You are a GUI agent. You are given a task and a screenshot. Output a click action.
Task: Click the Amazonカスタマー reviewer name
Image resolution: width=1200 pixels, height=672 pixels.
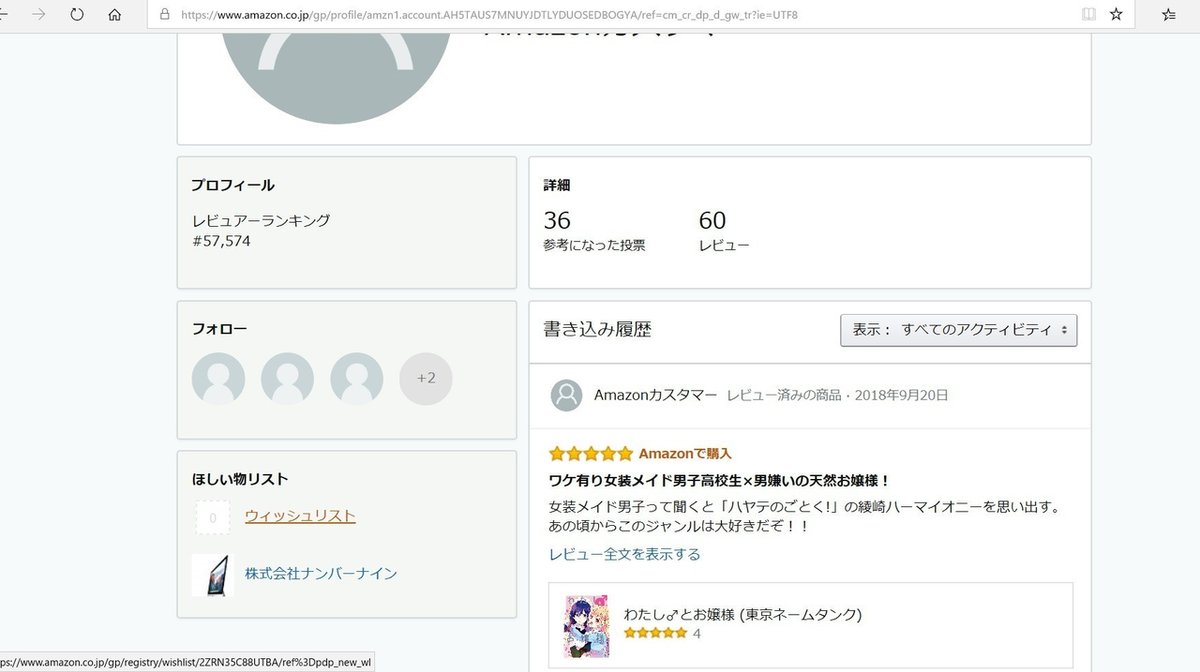pyautogui.click(x=655, y=395)
